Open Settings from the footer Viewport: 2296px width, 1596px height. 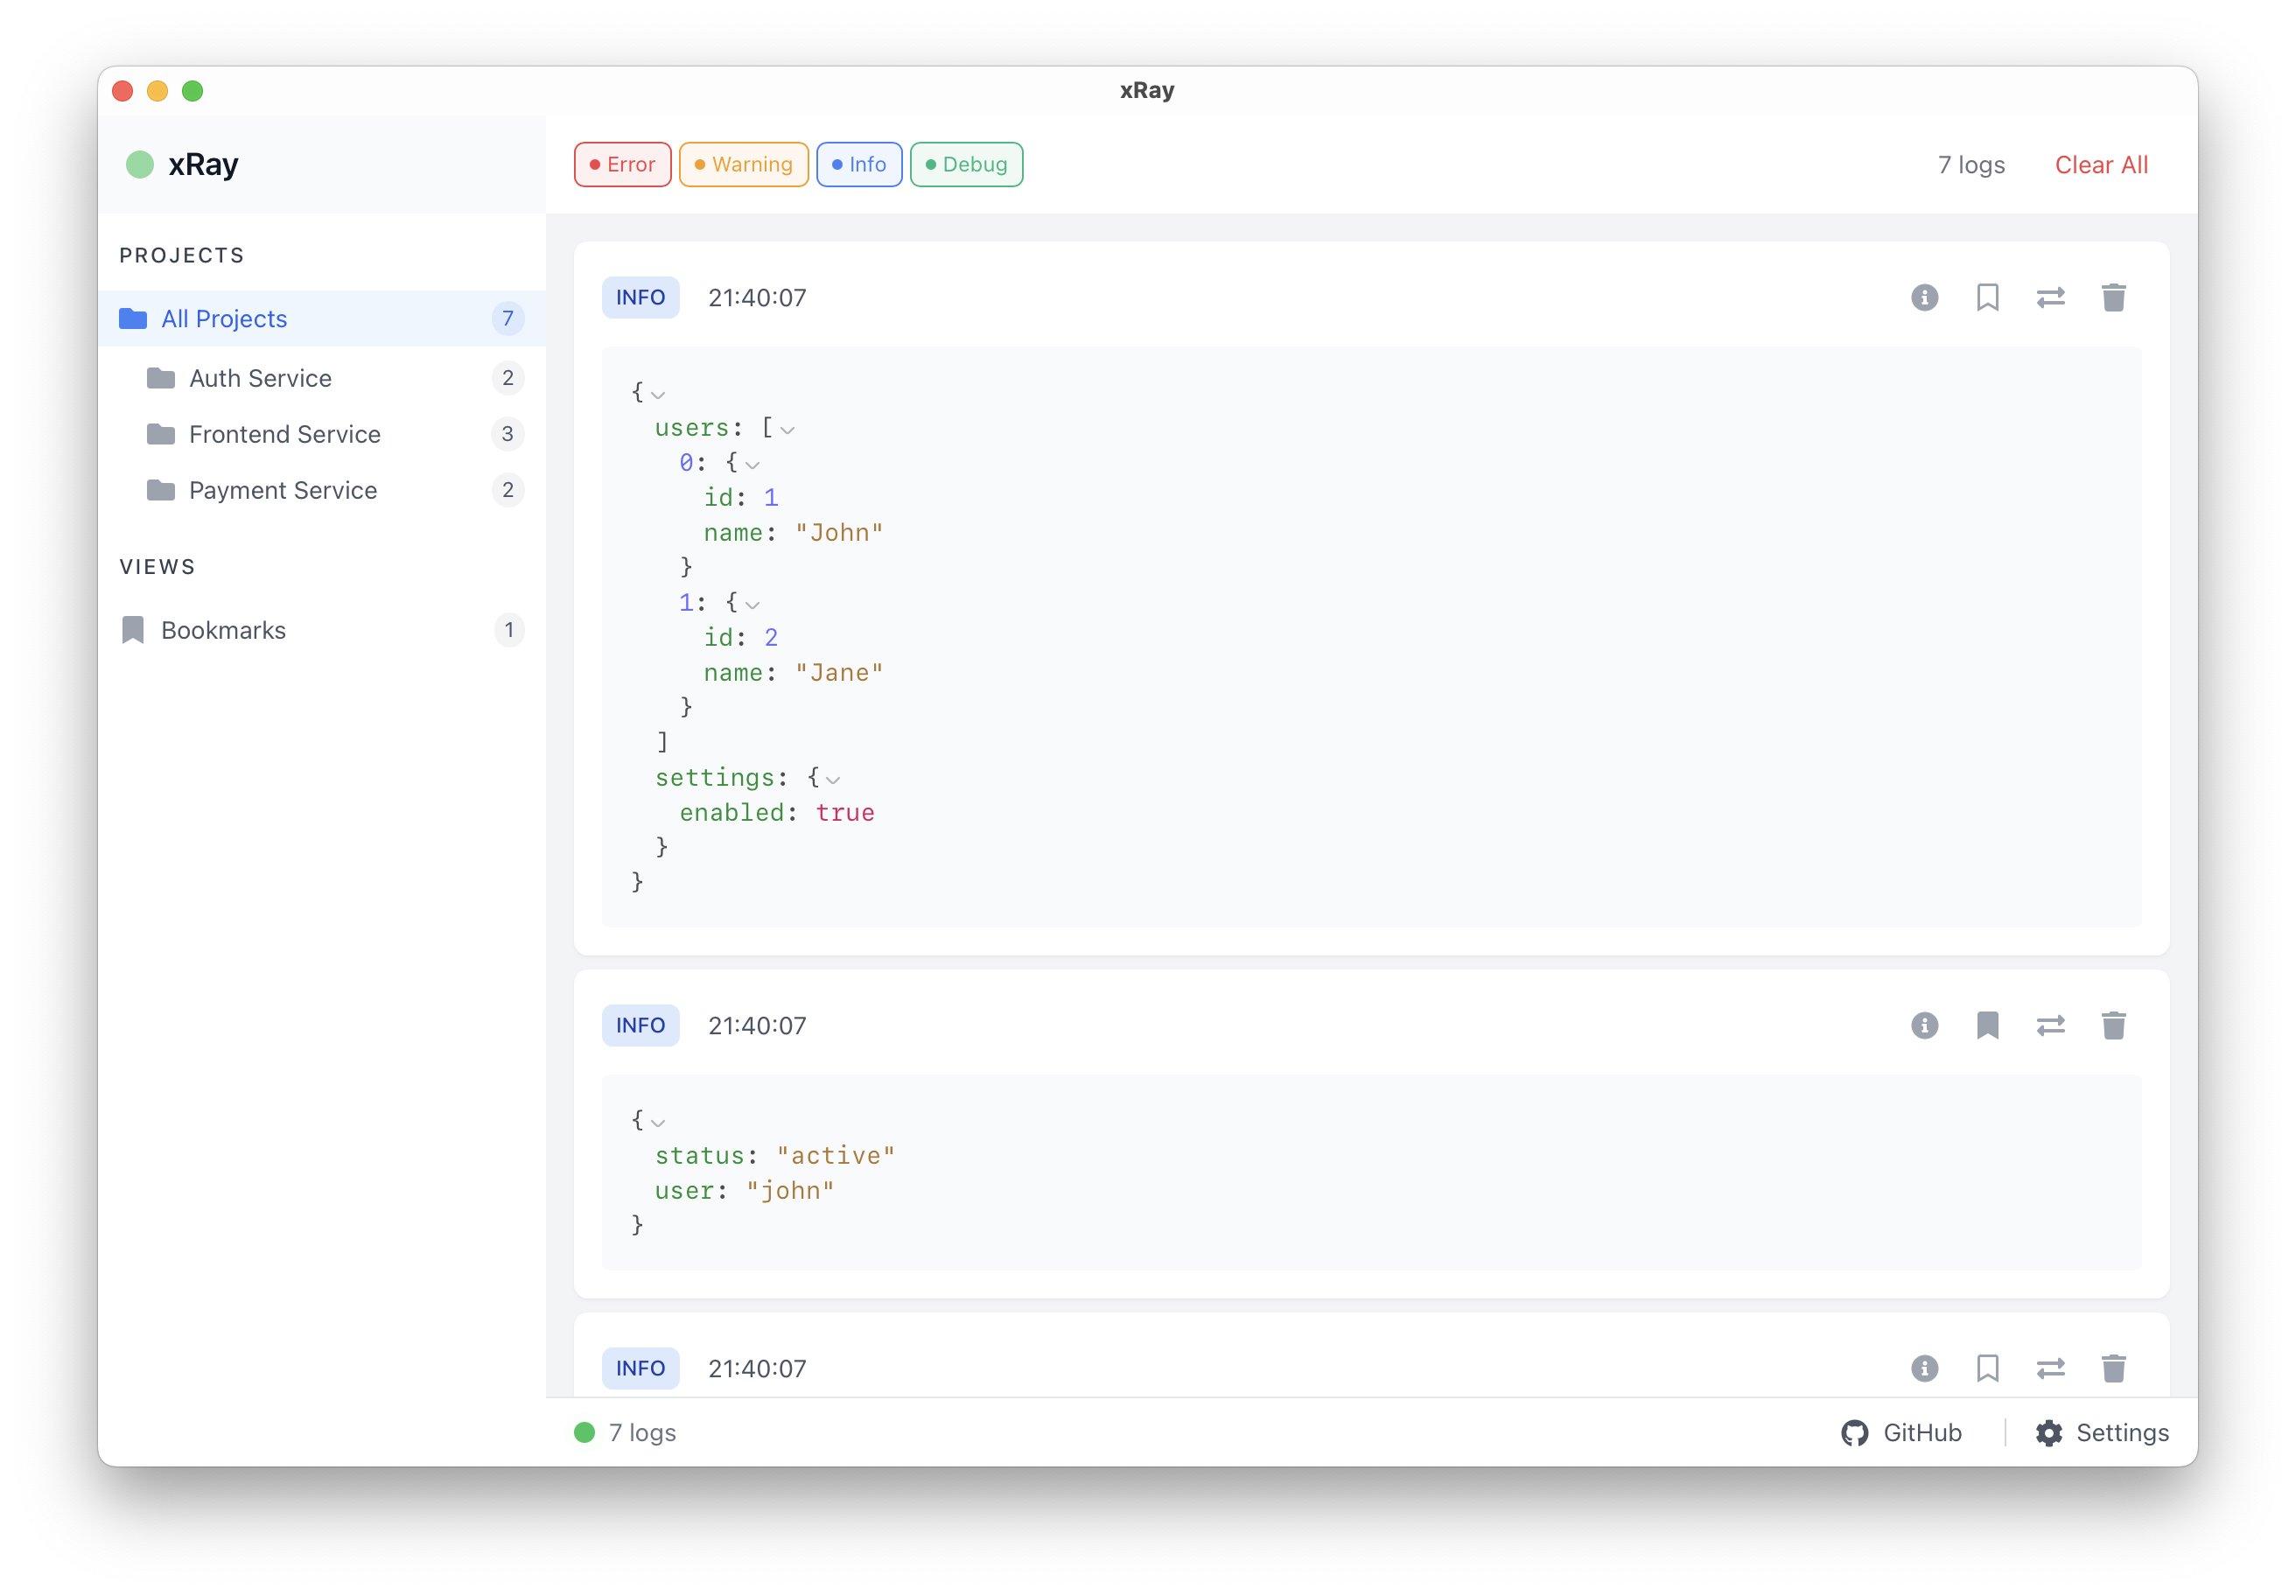coord(2101,1433)
